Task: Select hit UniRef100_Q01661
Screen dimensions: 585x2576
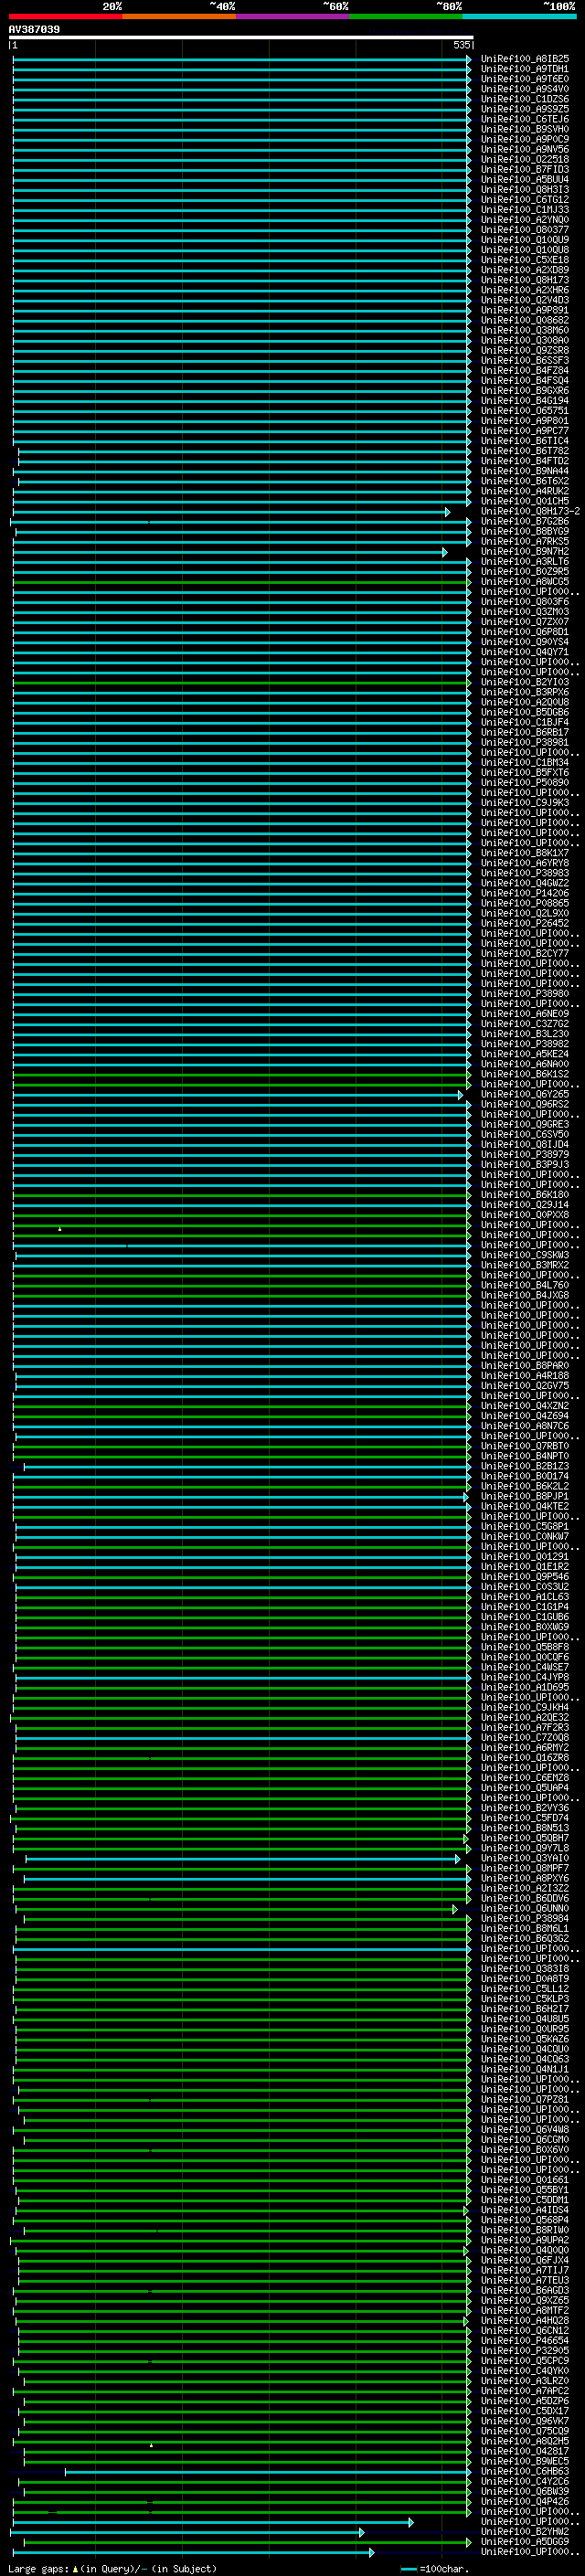Action: 524,2180
